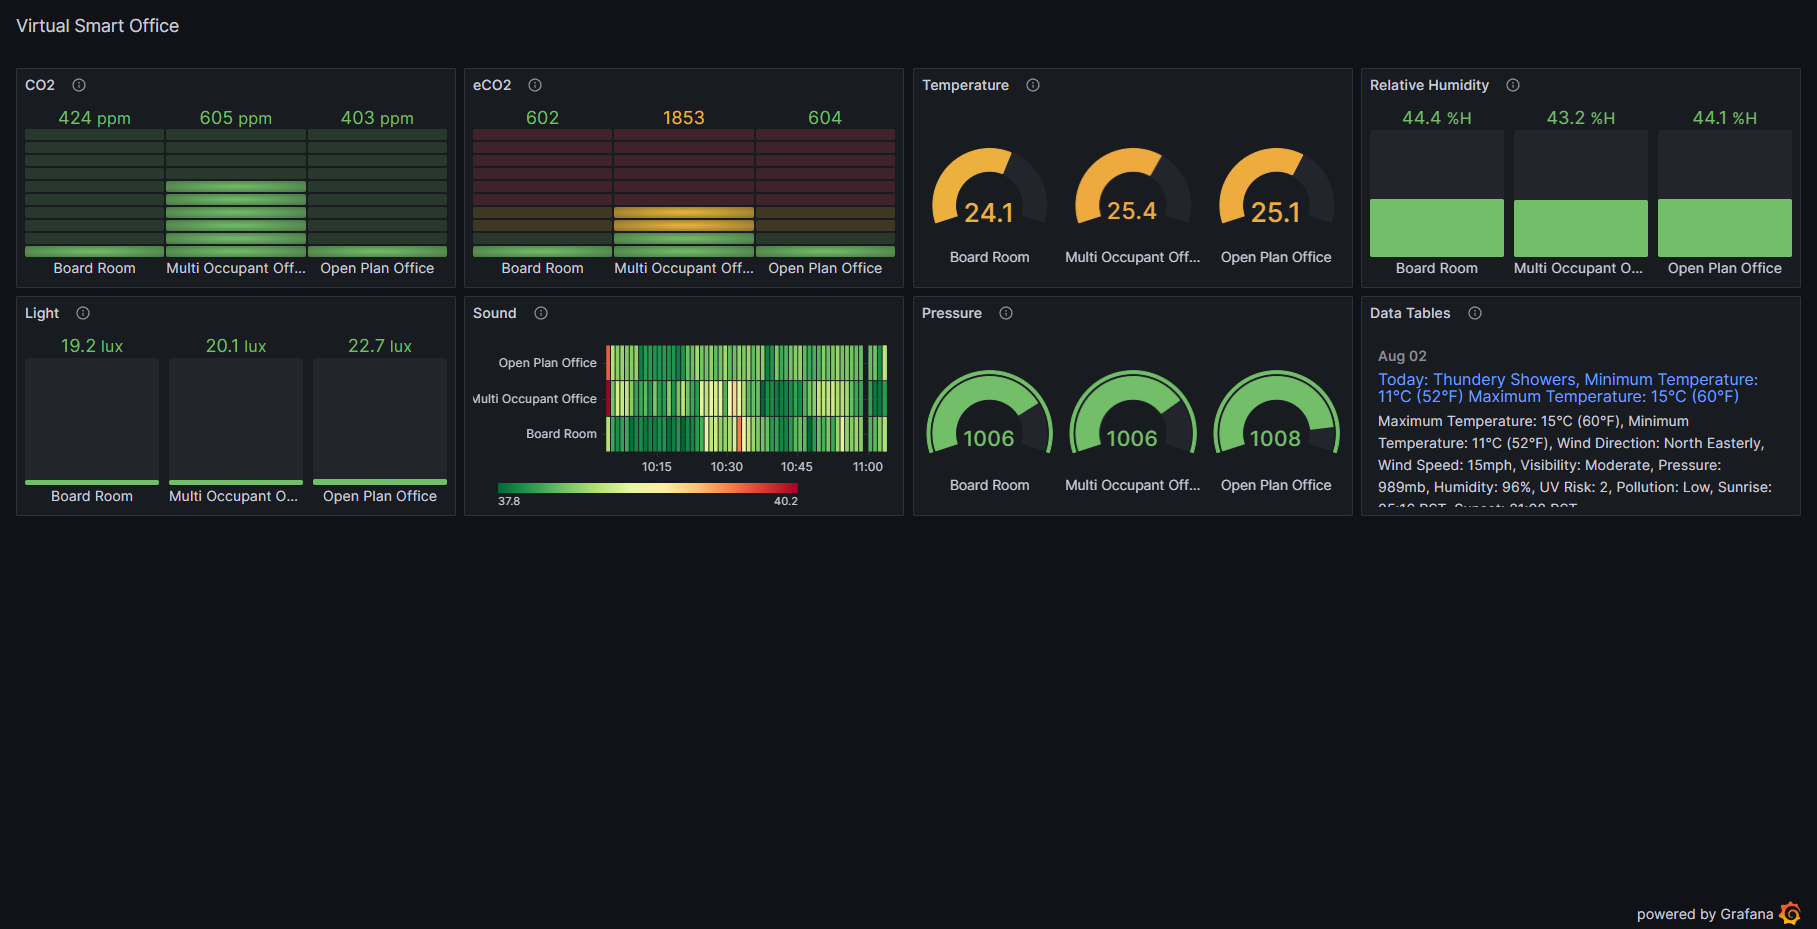
Task: Click the Board Room humidity bar
Action: 1437,193
